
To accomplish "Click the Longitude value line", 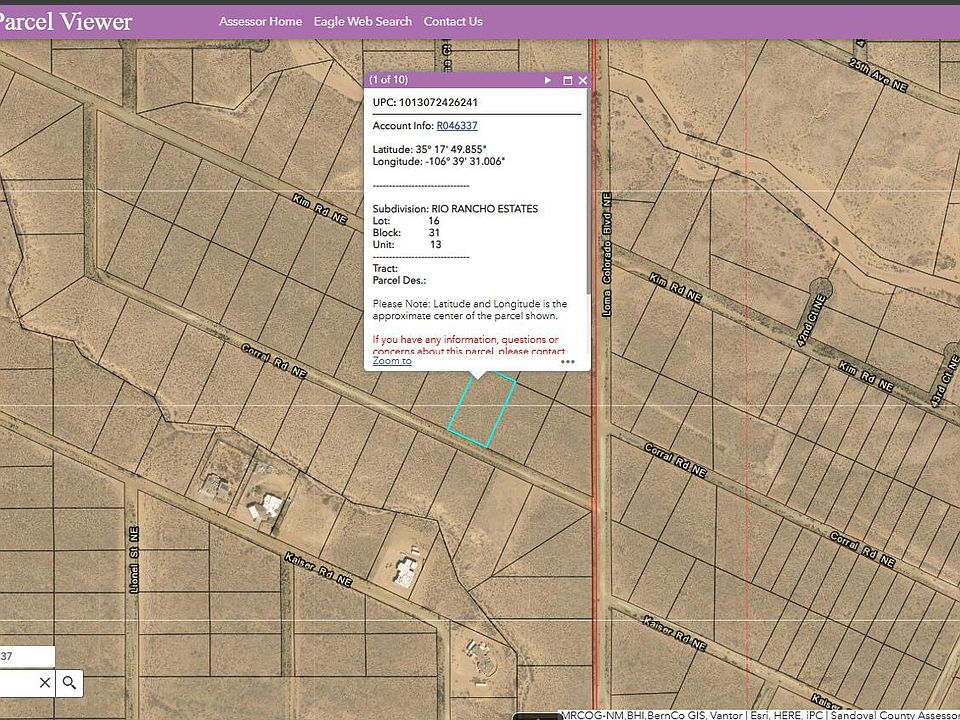I will (x=439, y=162).
